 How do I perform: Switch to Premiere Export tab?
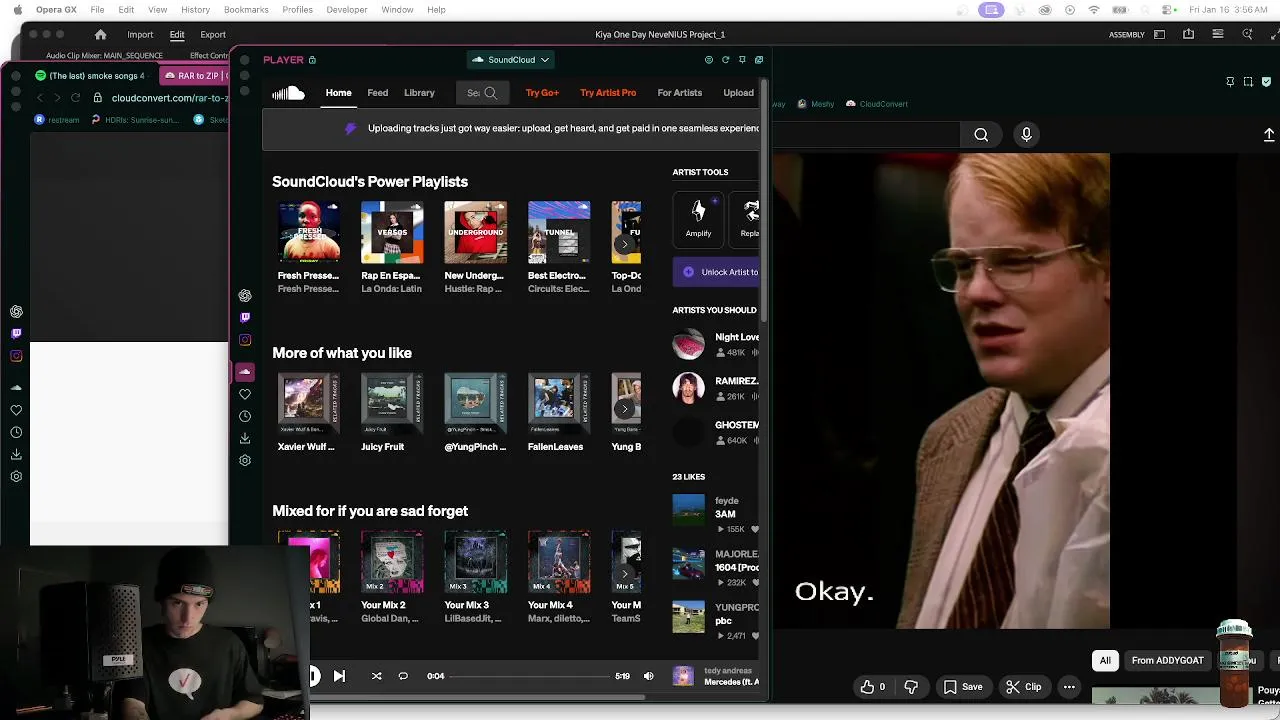(x=213, y=35)
